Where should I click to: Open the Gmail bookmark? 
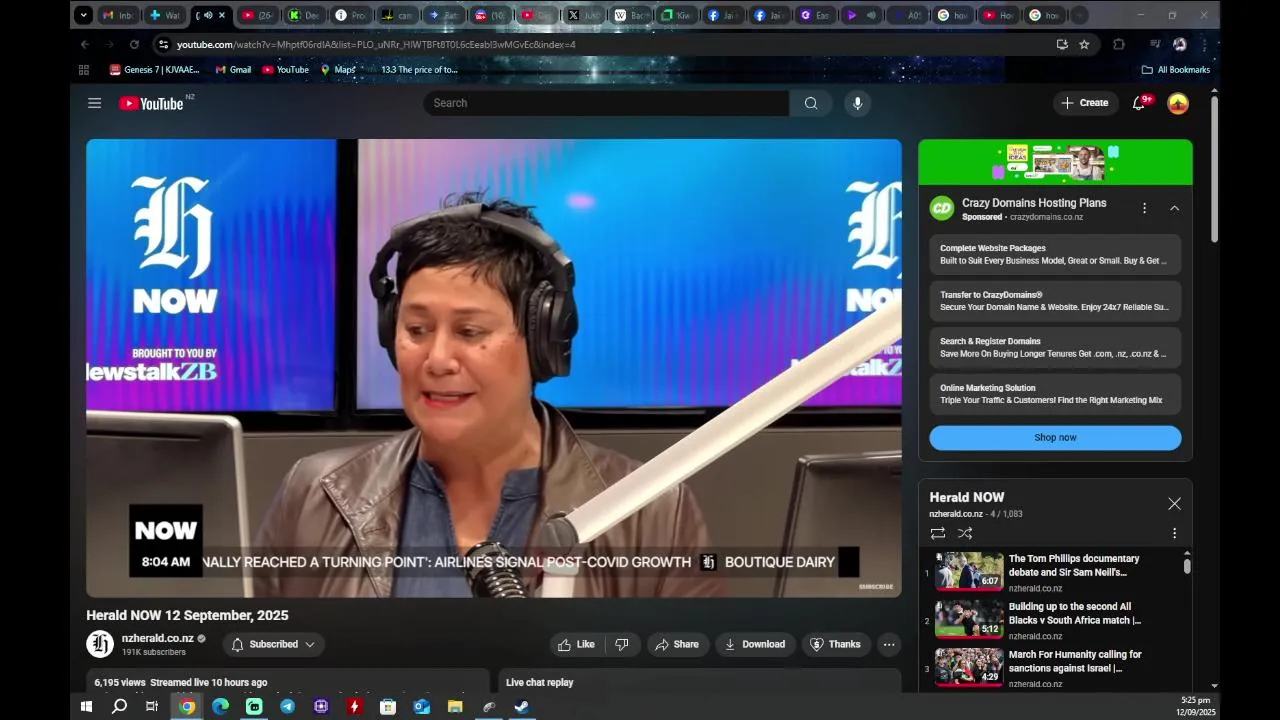click(233, 70)
